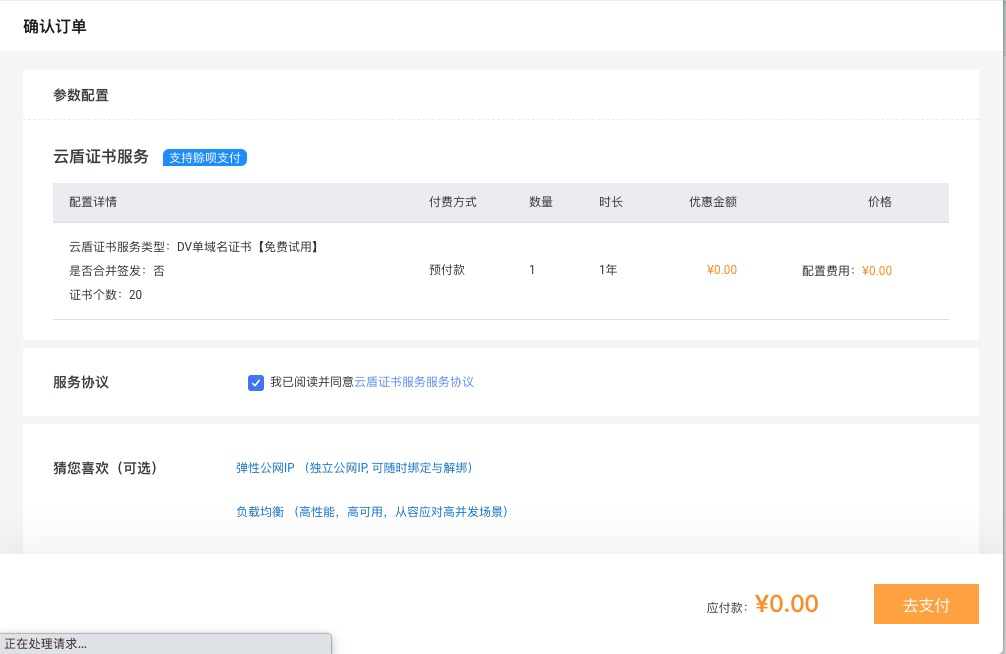
Task: Open the 云盾证书服务服务协议 link
Action: 414,383
